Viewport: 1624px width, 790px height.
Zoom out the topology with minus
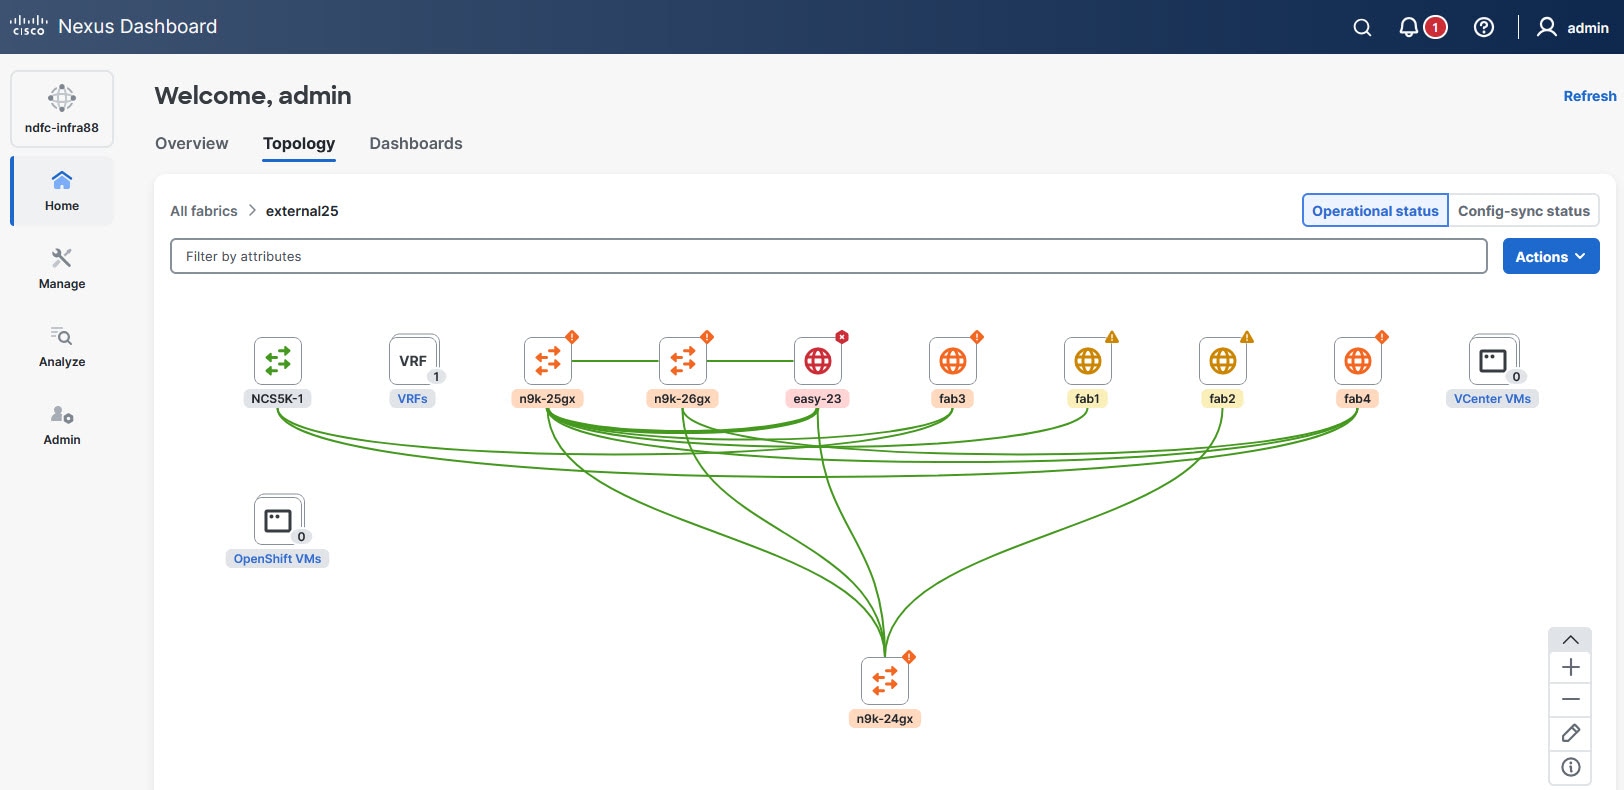click(x=1570, y=700)
